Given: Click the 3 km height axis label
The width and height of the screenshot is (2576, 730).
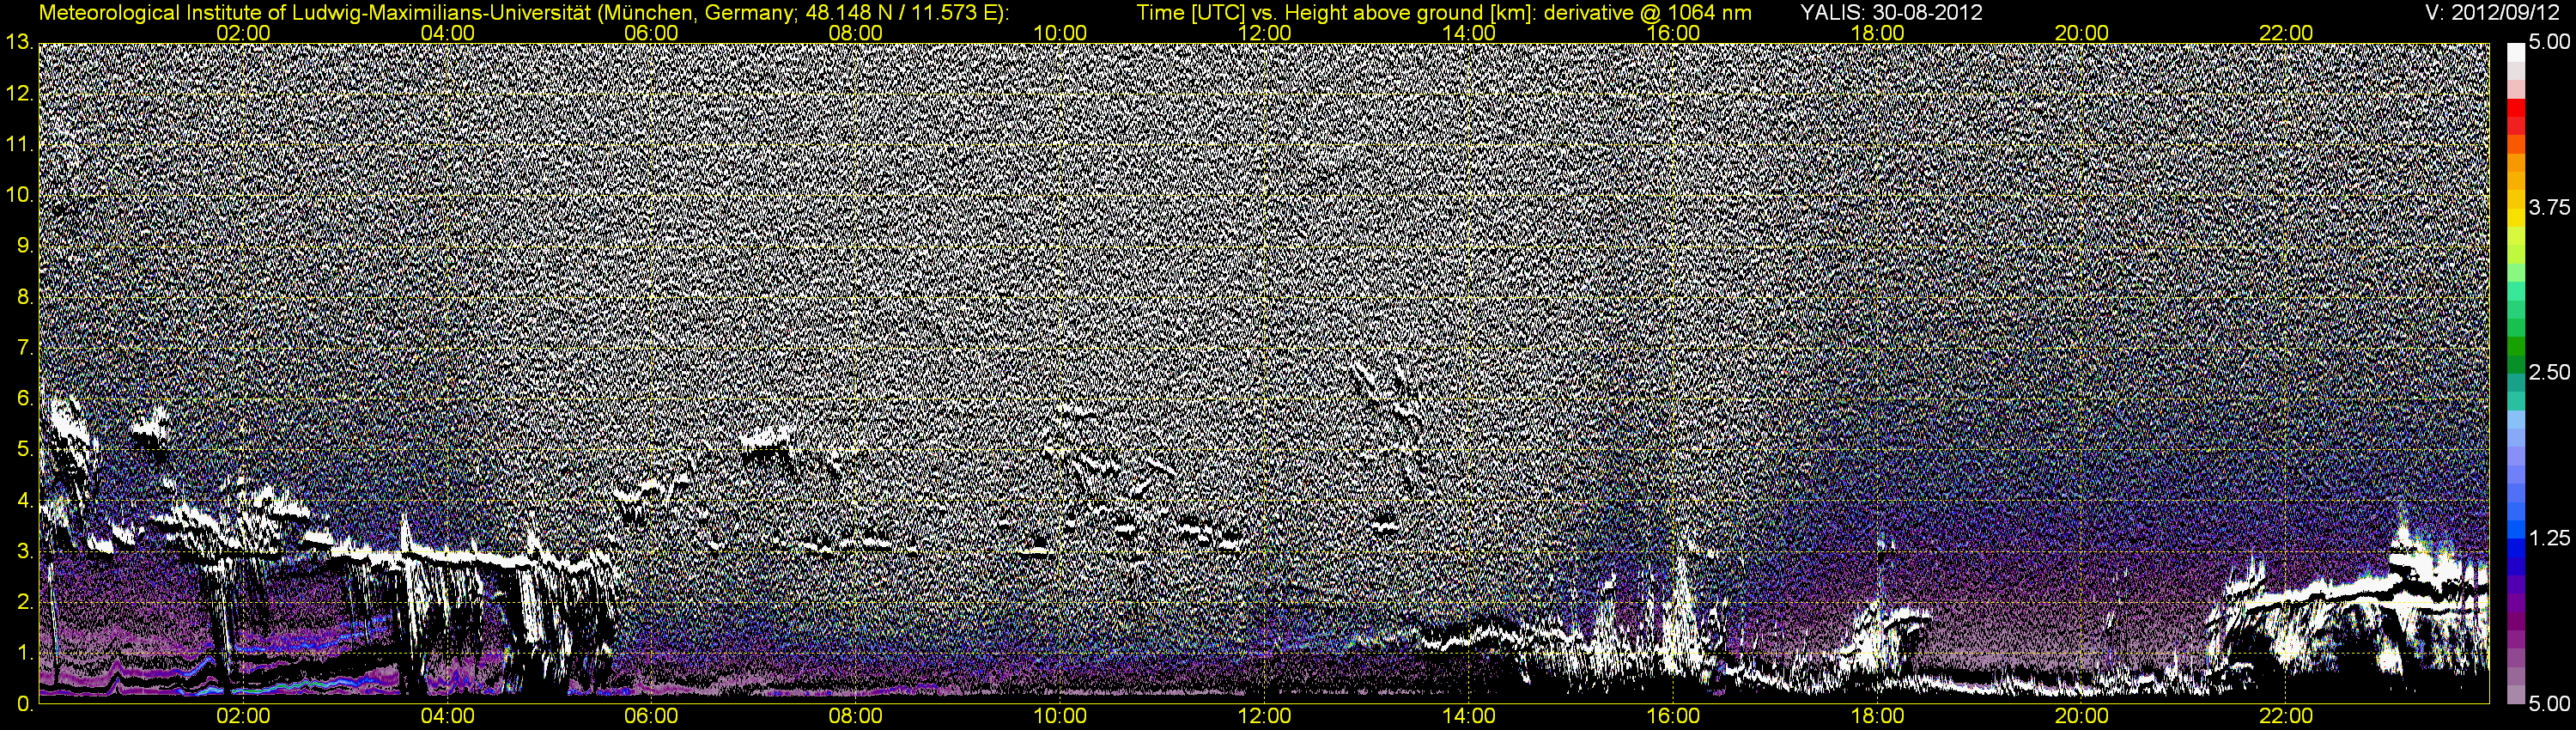Looking at the screenshot, I should click(x=25, y=552).
